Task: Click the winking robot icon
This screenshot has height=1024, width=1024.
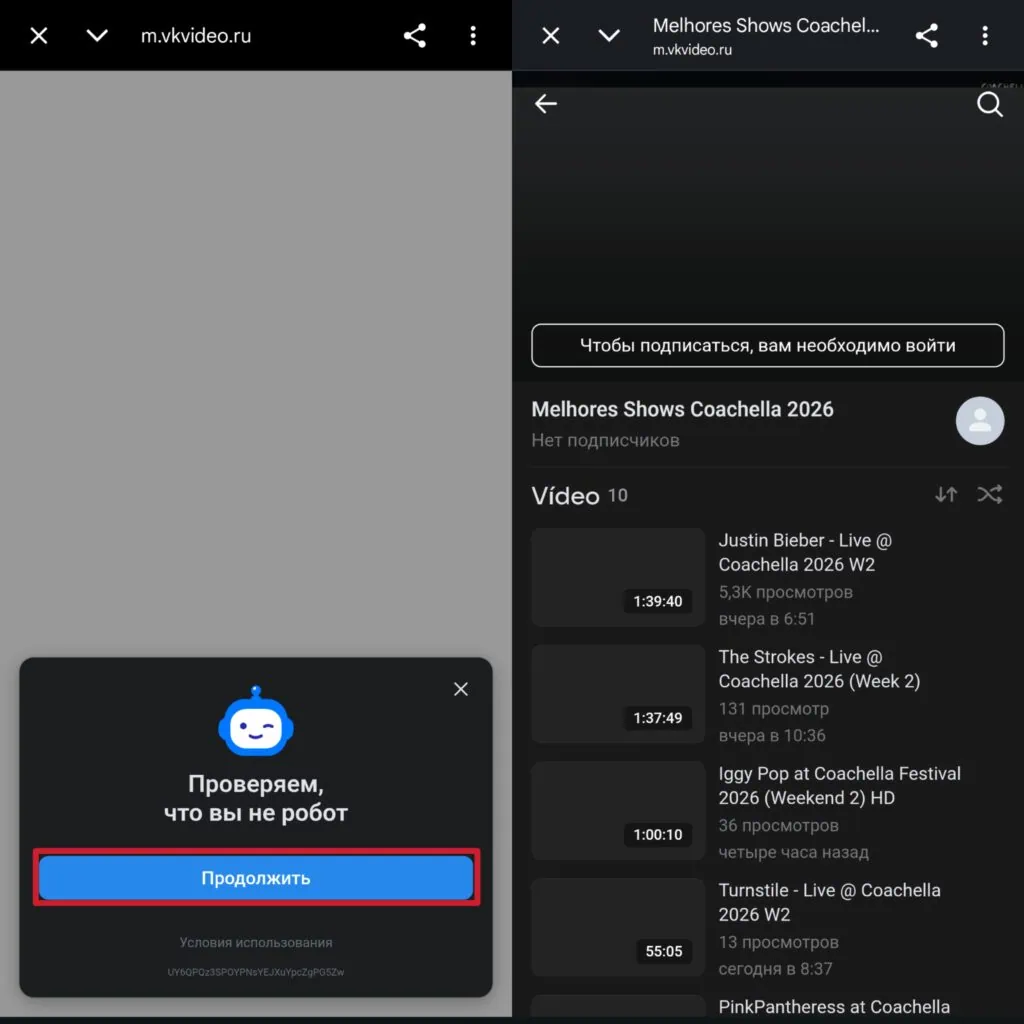Action: 256,722
